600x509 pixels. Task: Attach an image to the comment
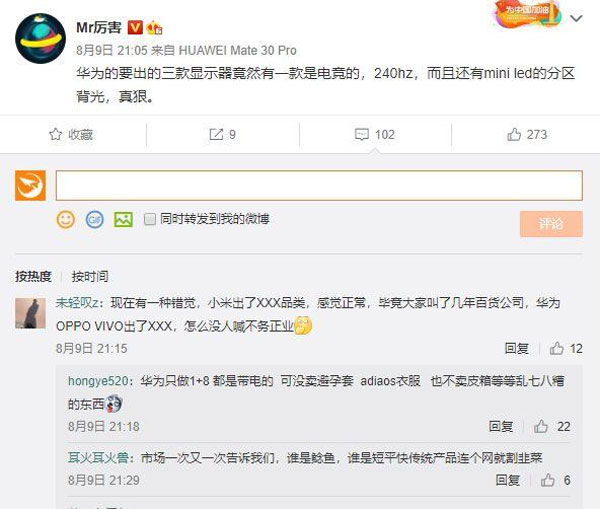pos(123,220)
